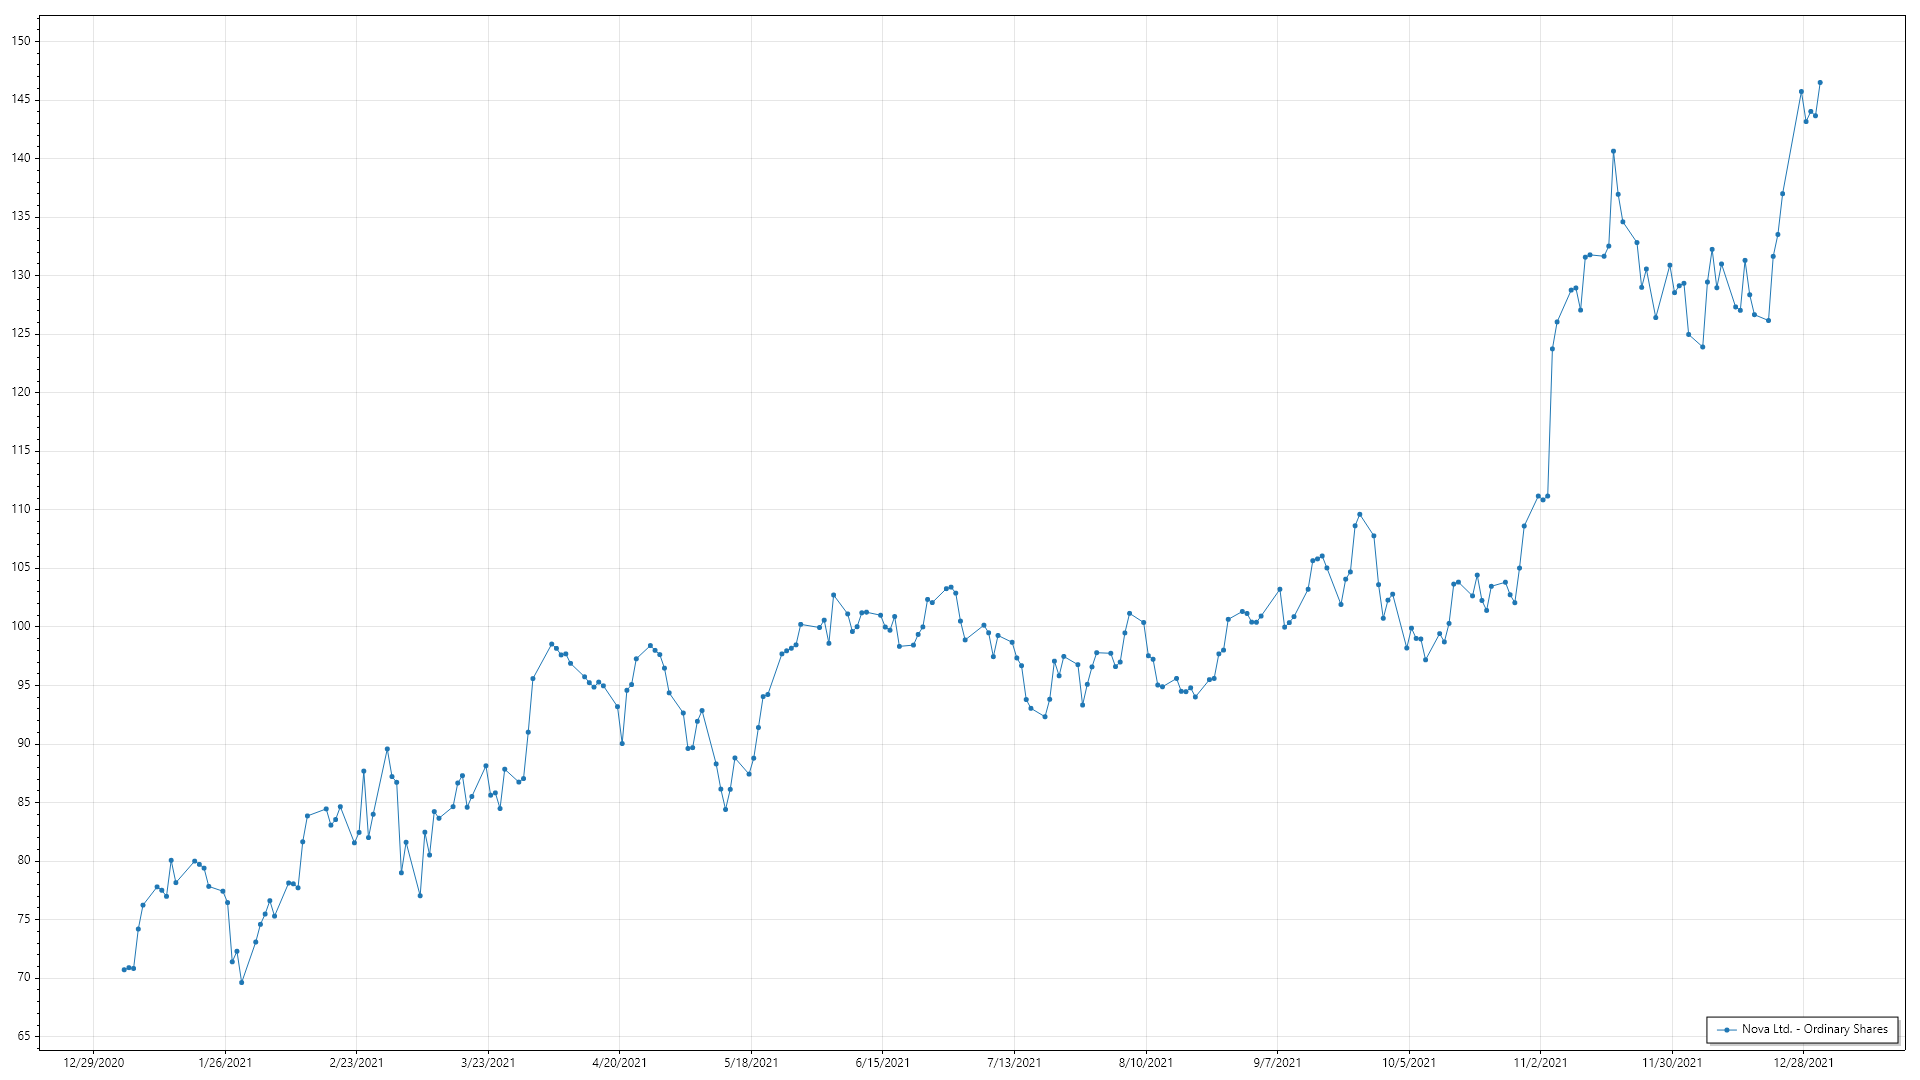This screenshot has width=1920, height=1080.
Task: Select the first data point of the series
Action: (x=124, y=969)
